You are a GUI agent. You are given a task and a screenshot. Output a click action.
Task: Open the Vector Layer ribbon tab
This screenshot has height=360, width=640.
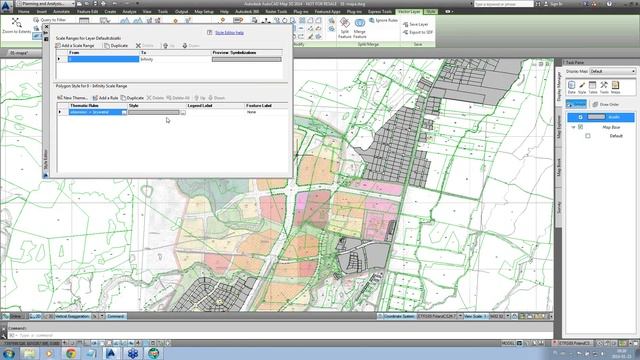coord(409,12)
